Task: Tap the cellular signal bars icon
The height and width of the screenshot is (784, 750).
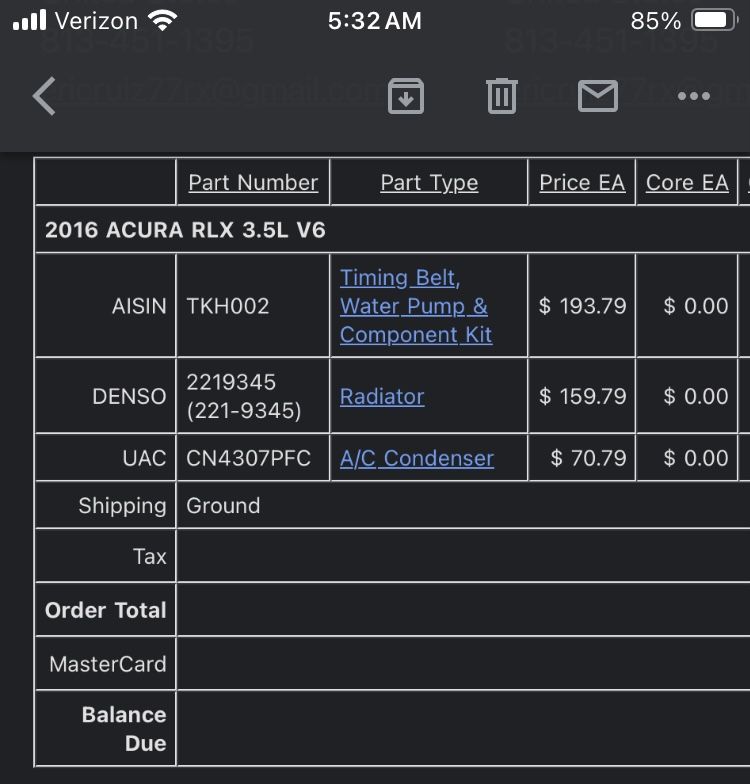Action: coord(29,20)
